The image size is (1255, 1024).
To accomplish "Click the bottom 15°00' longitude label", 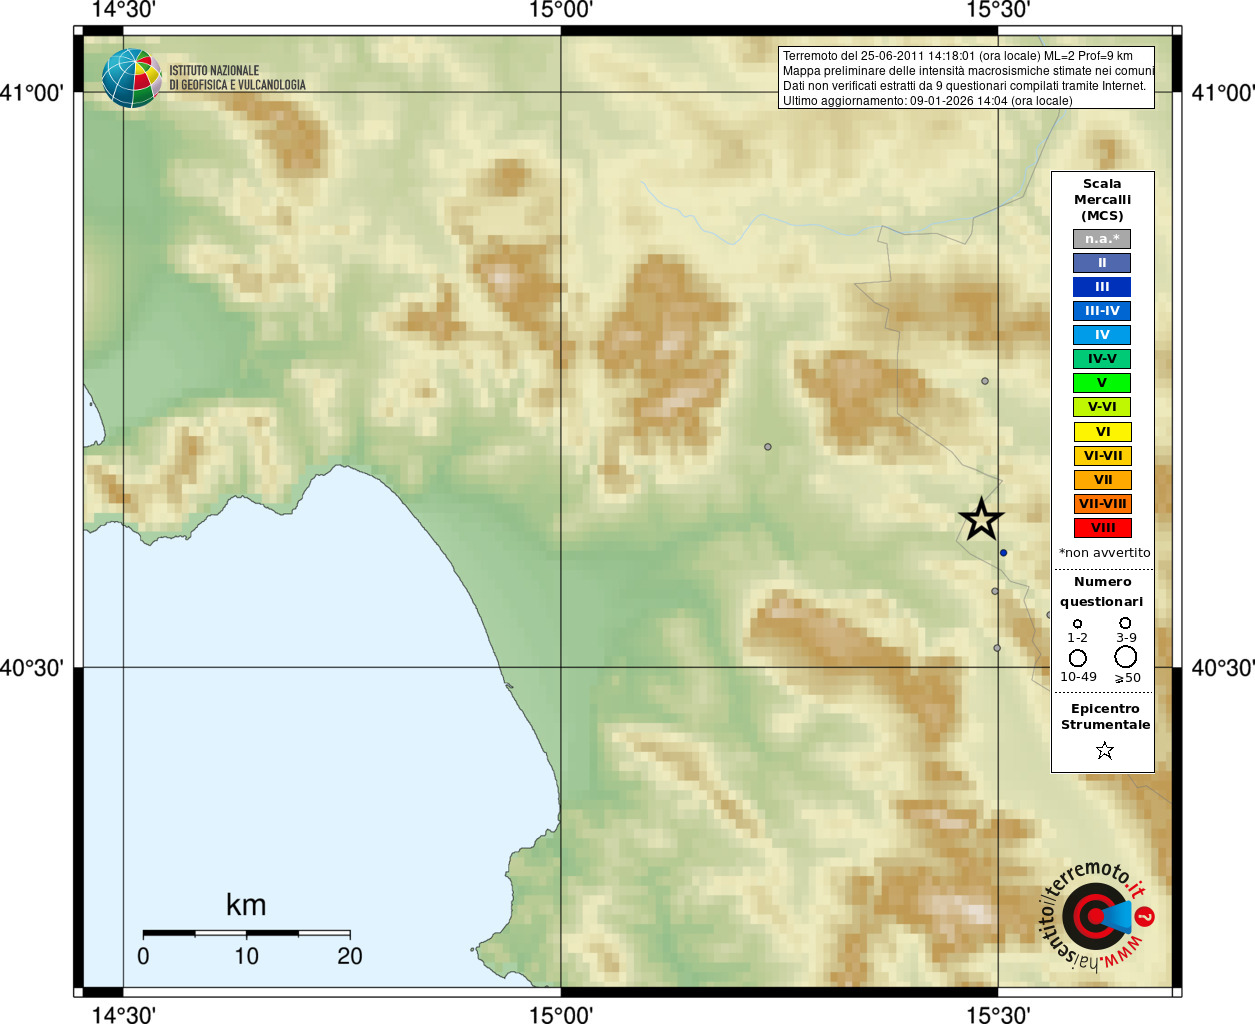I will click(x=561, y=1015).
